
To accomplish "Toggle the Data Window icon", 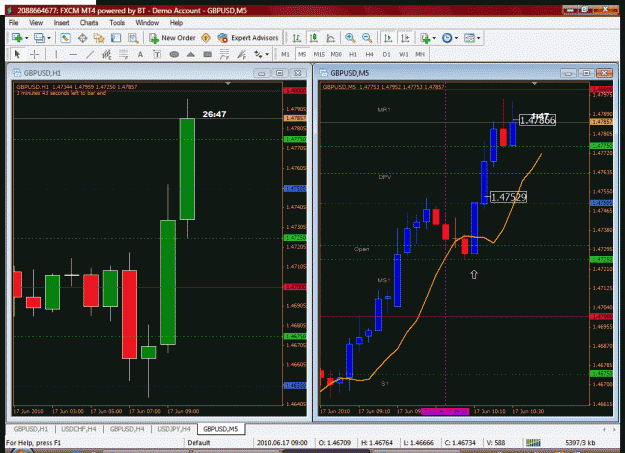I will click(x=83, y=38).
